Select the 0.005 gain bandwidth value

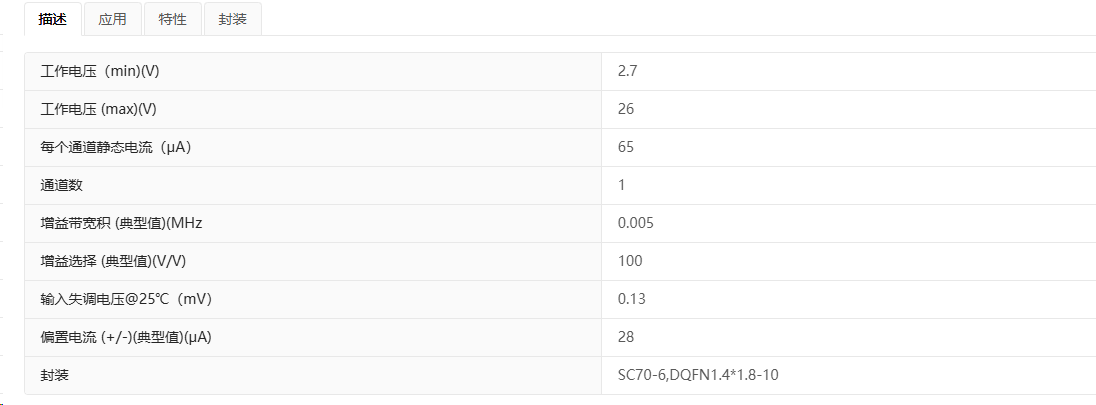635,223
